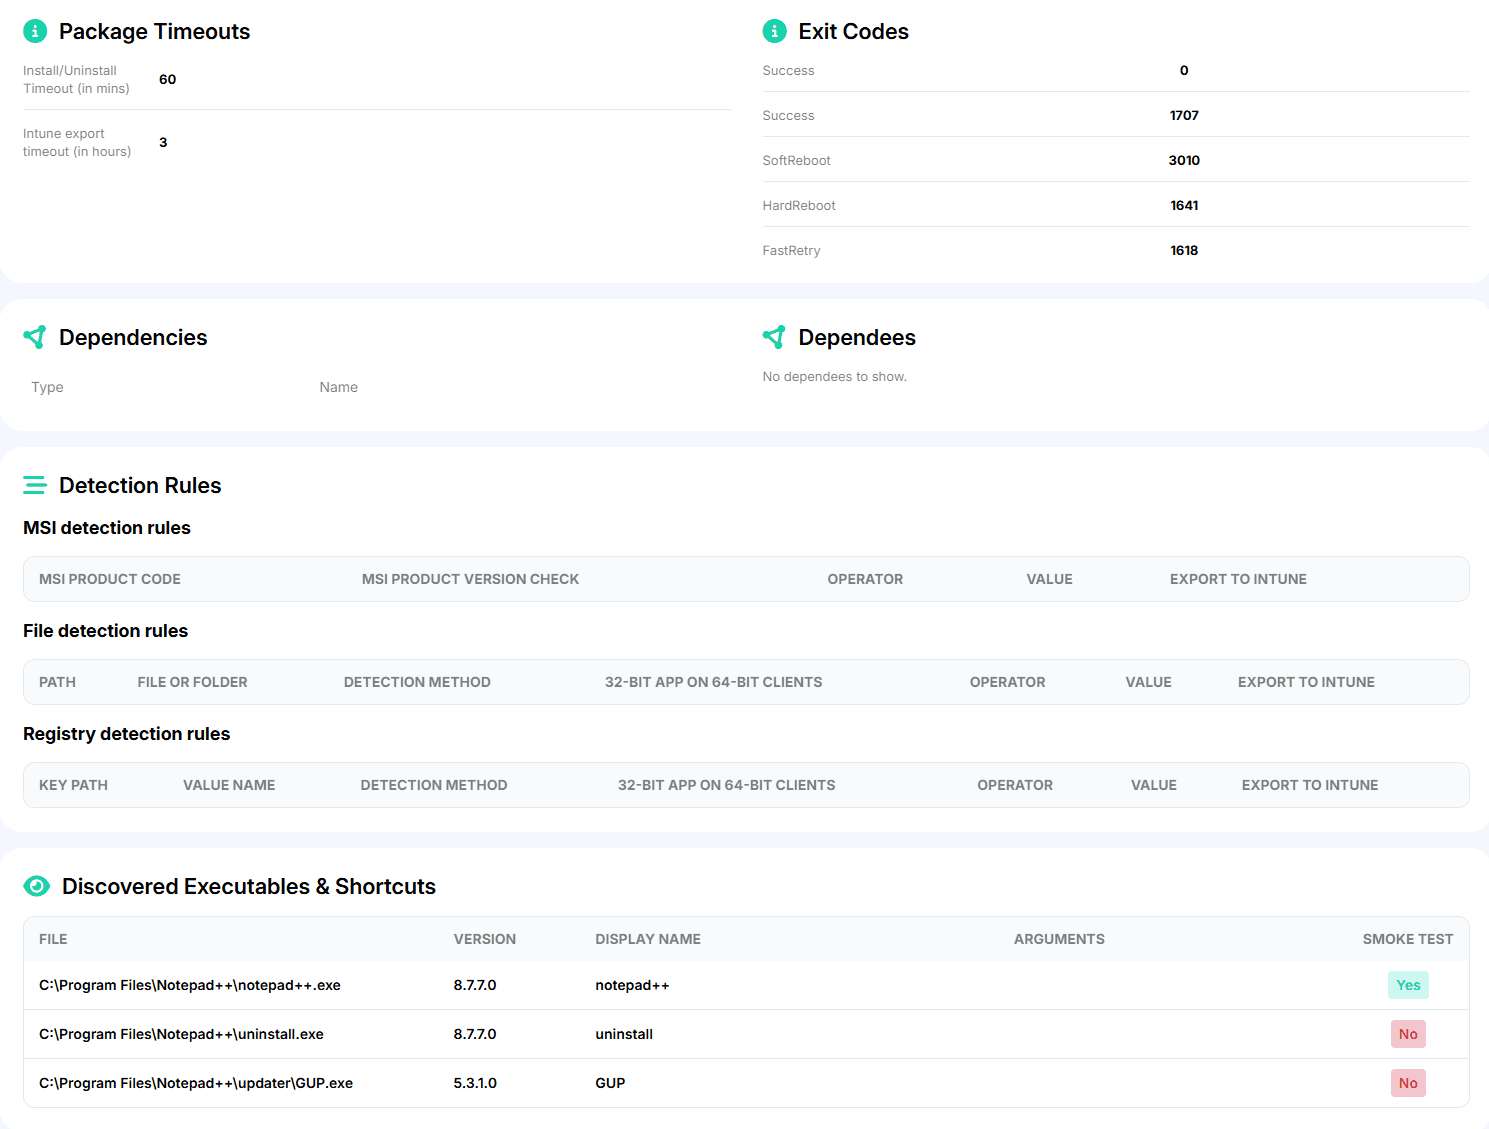Click the Package Timeouts info icon
The height and width of the screenshot is (1129, 1489).
click(35, 31)
